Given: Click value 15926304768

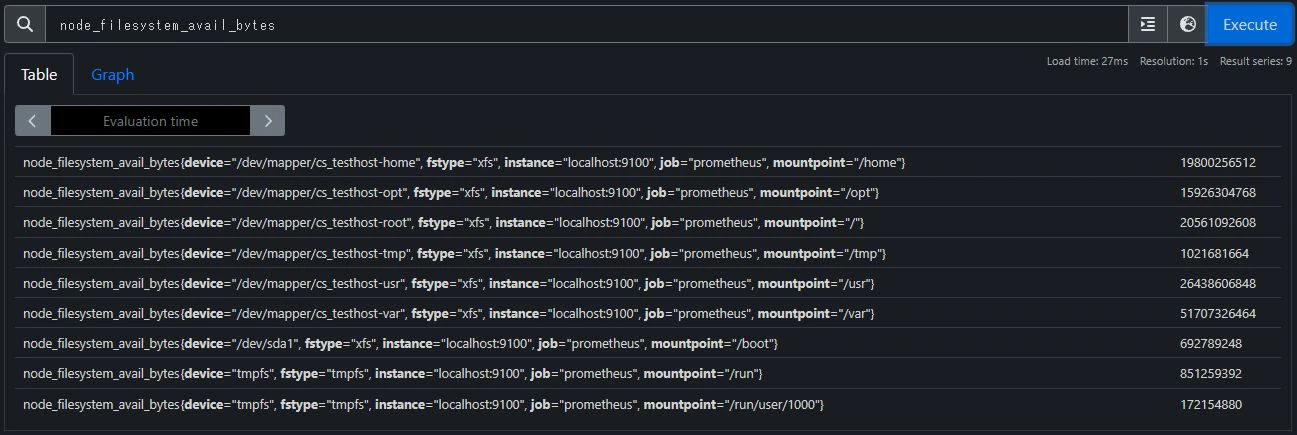Looking at the screenshot, I should tap(1217, 192).
